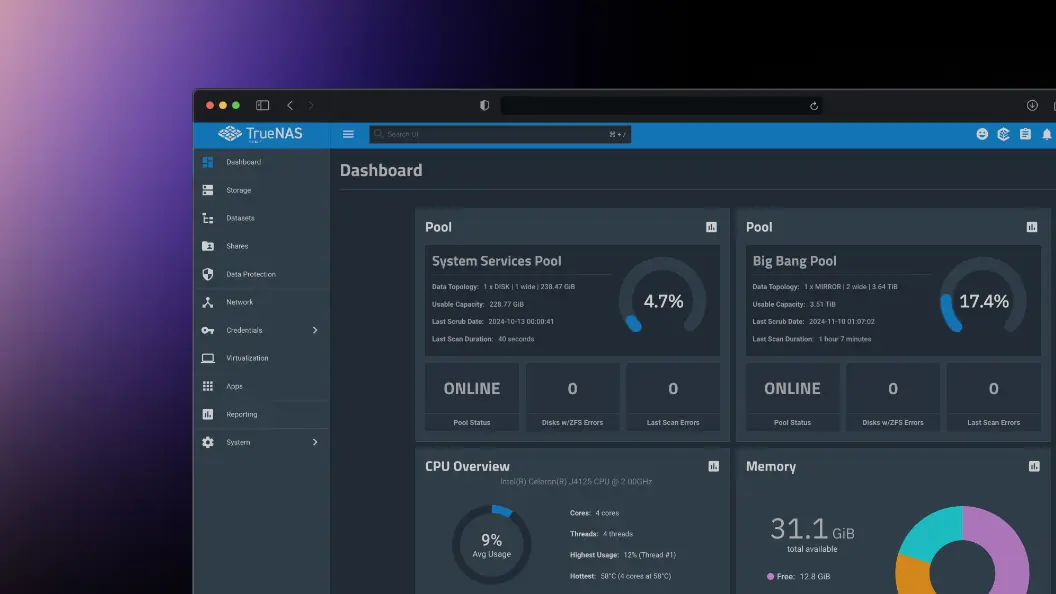Select Shares in the navigation menu
The height and width of the screenshot is (594, 1056).
tap(237, 246)
